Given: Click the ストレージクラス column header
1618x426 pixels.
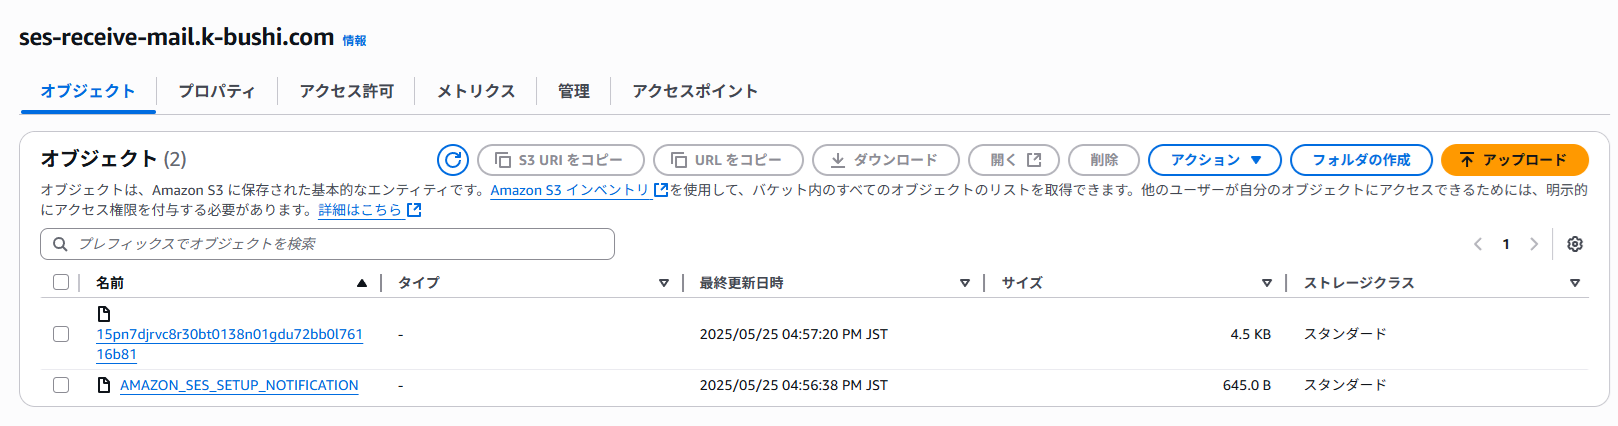Looking at the screenshot, I should click(x=1359, y=283).
